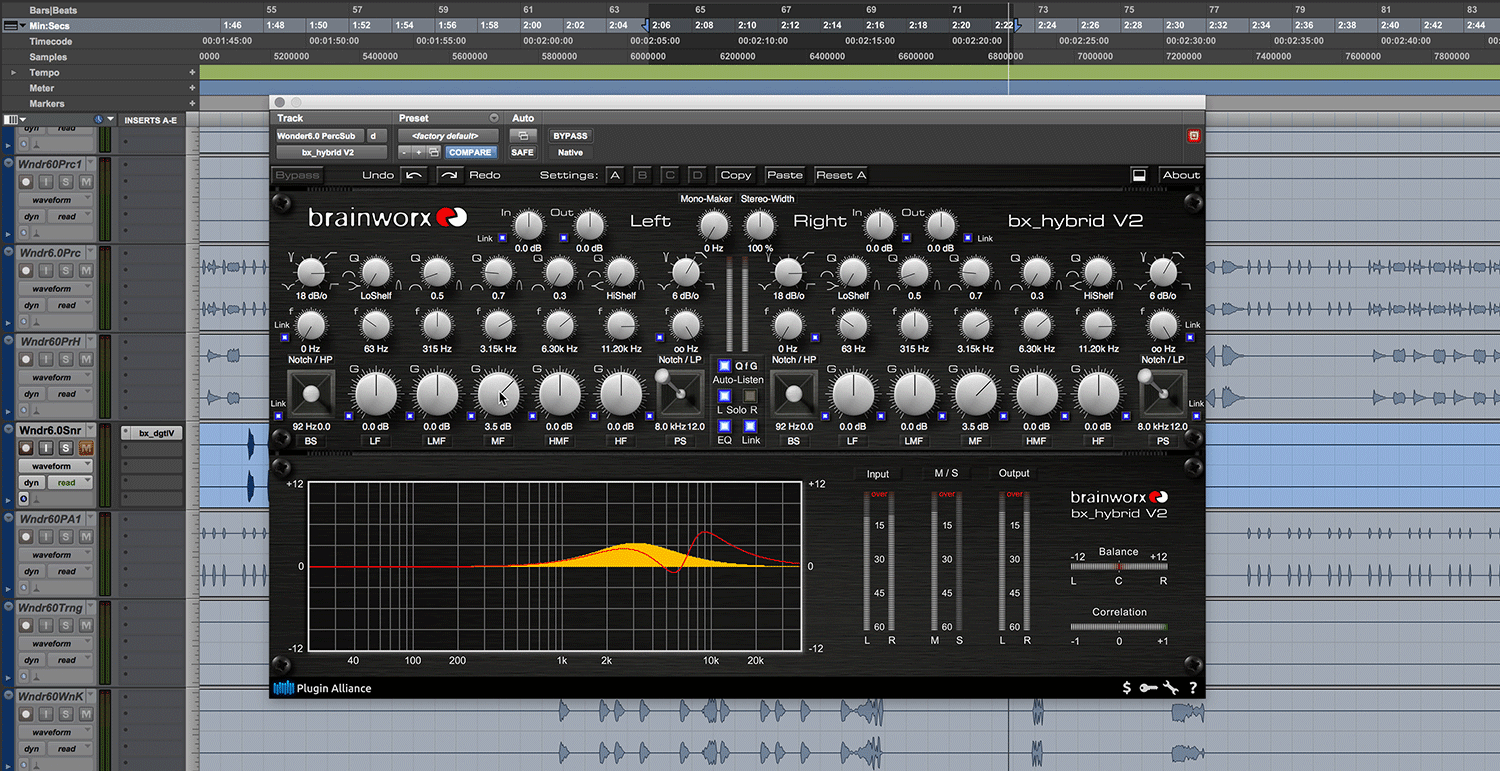This screenshot has height=771, width=1500.
Task: Click the brainworx logo in the EQ header
Action: 388,217
